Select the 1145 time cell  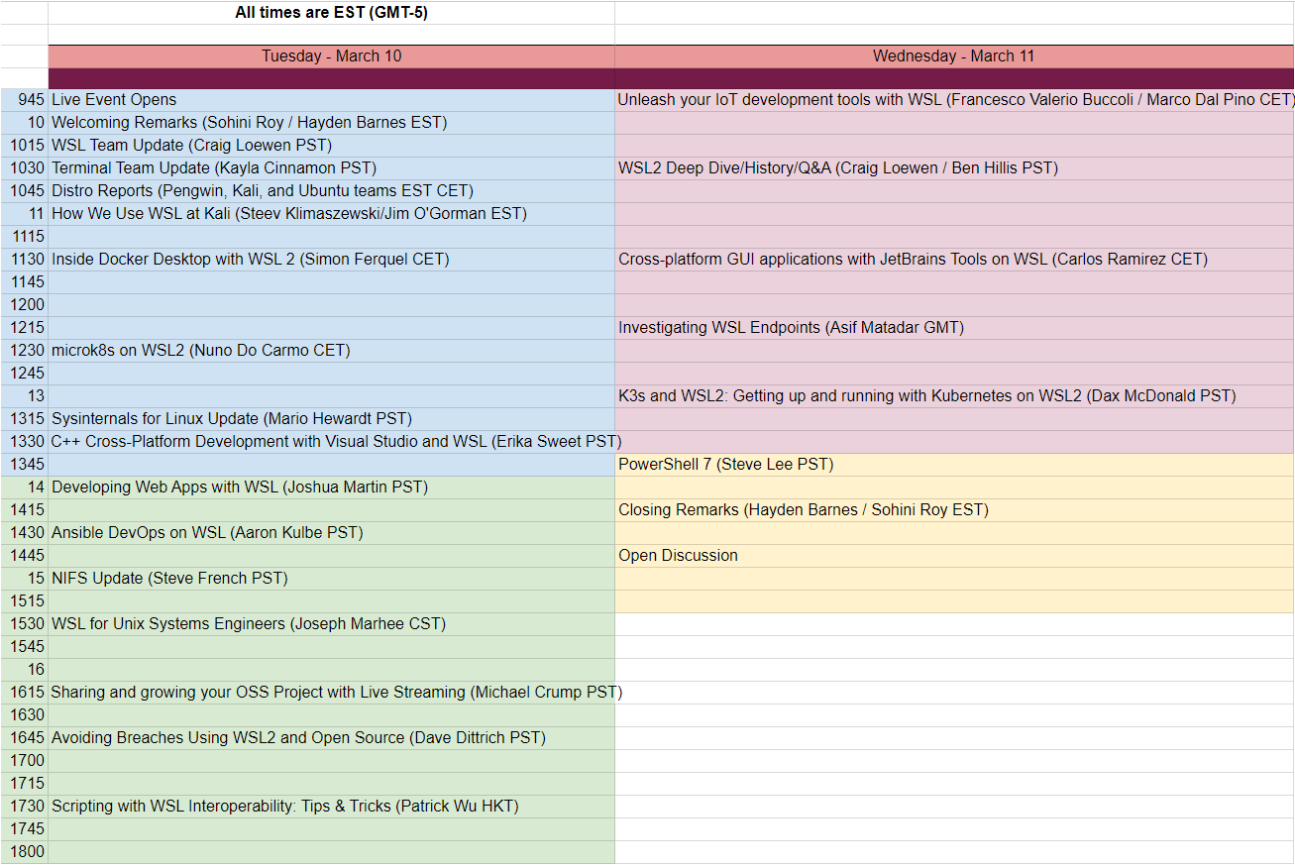pyautogui.click(x=24, y=282)
